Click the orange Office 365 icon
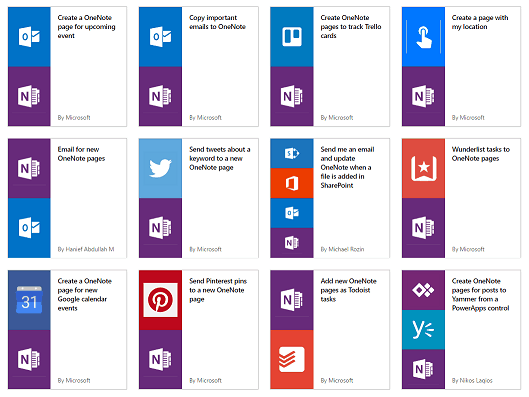The image size is (529, 397). pyautogui.click(x=292, y=183)
